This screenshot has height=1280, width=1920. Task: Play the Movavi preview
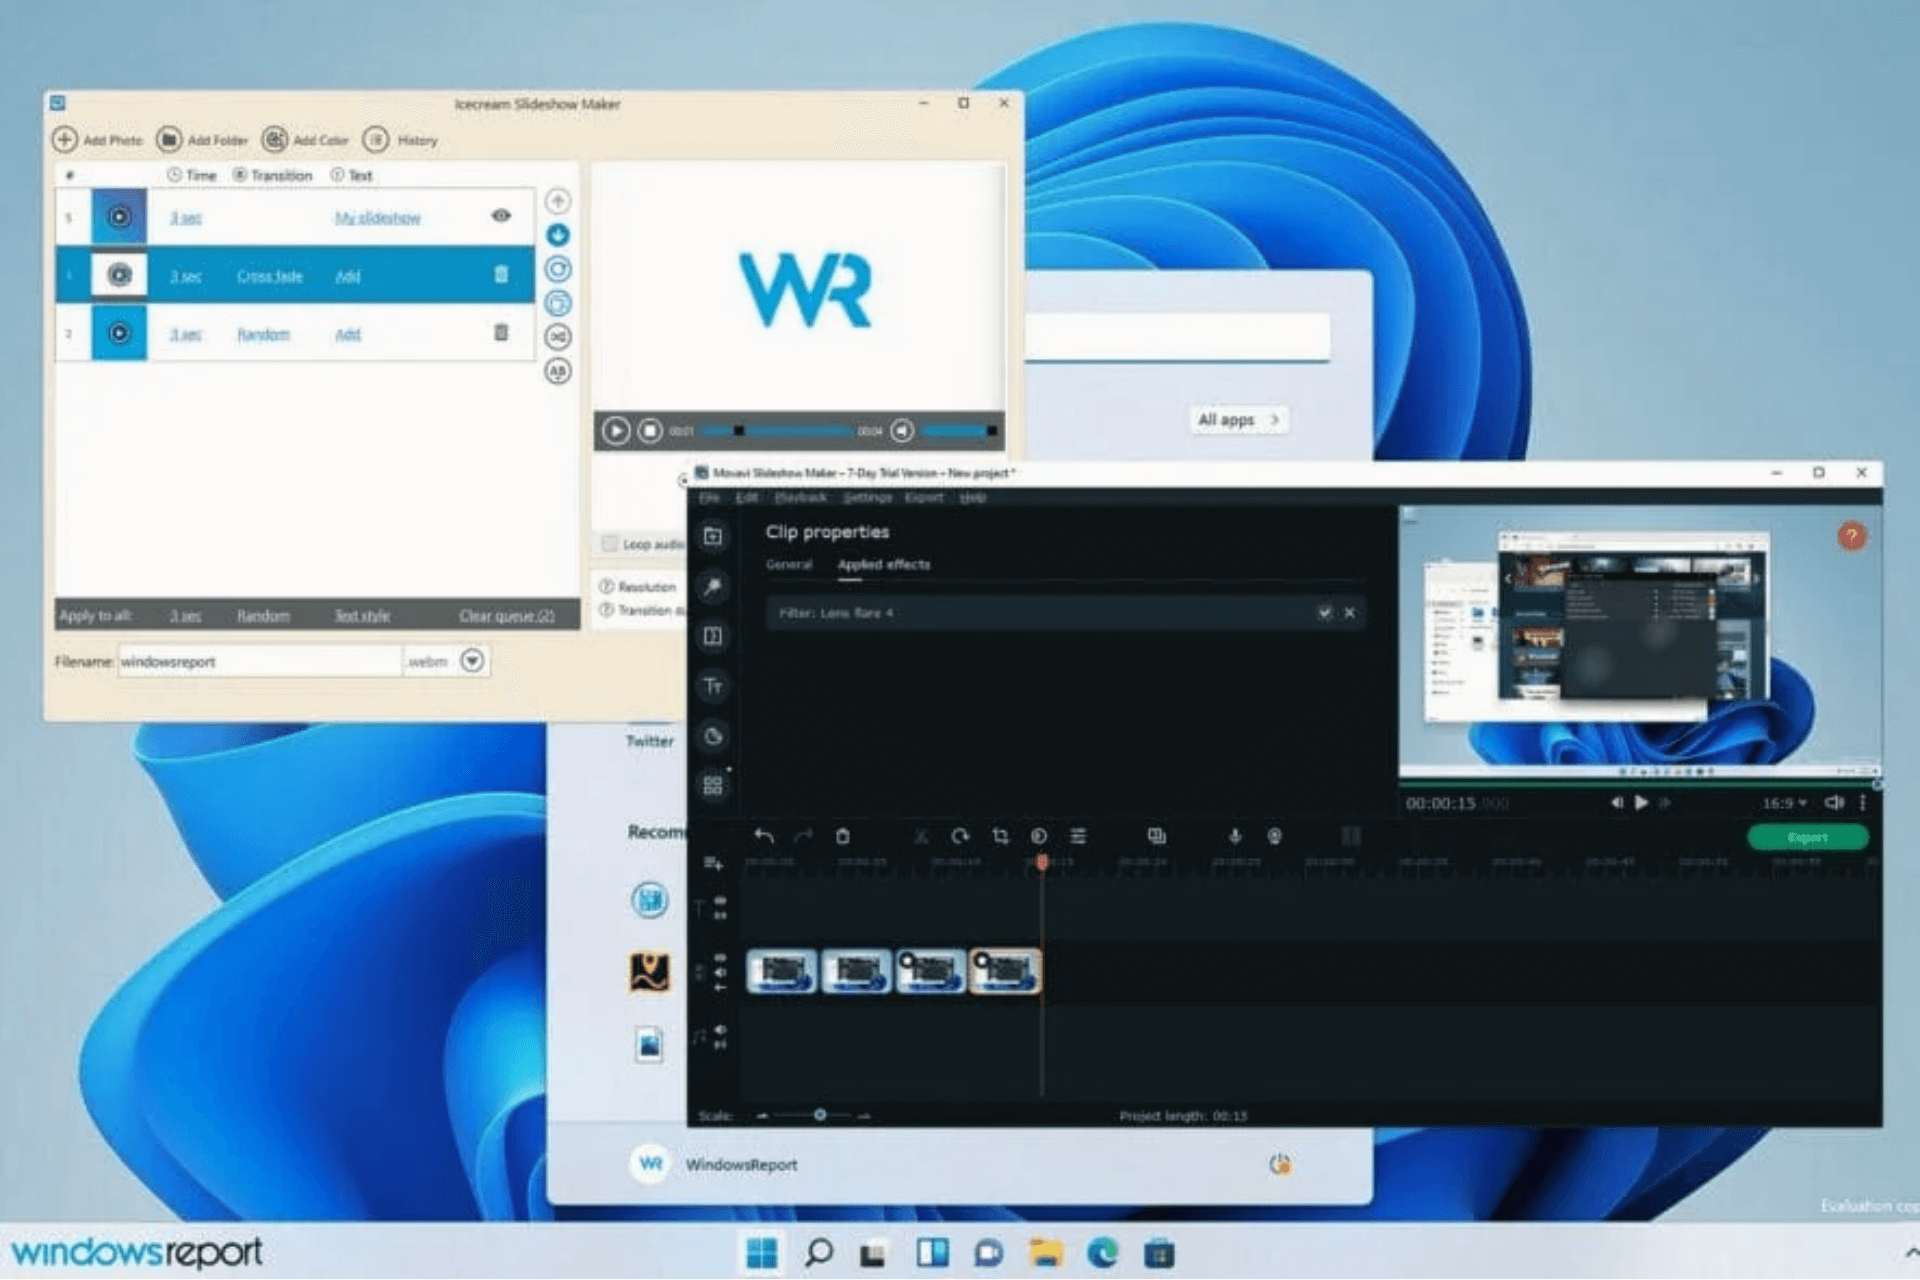1641,802
